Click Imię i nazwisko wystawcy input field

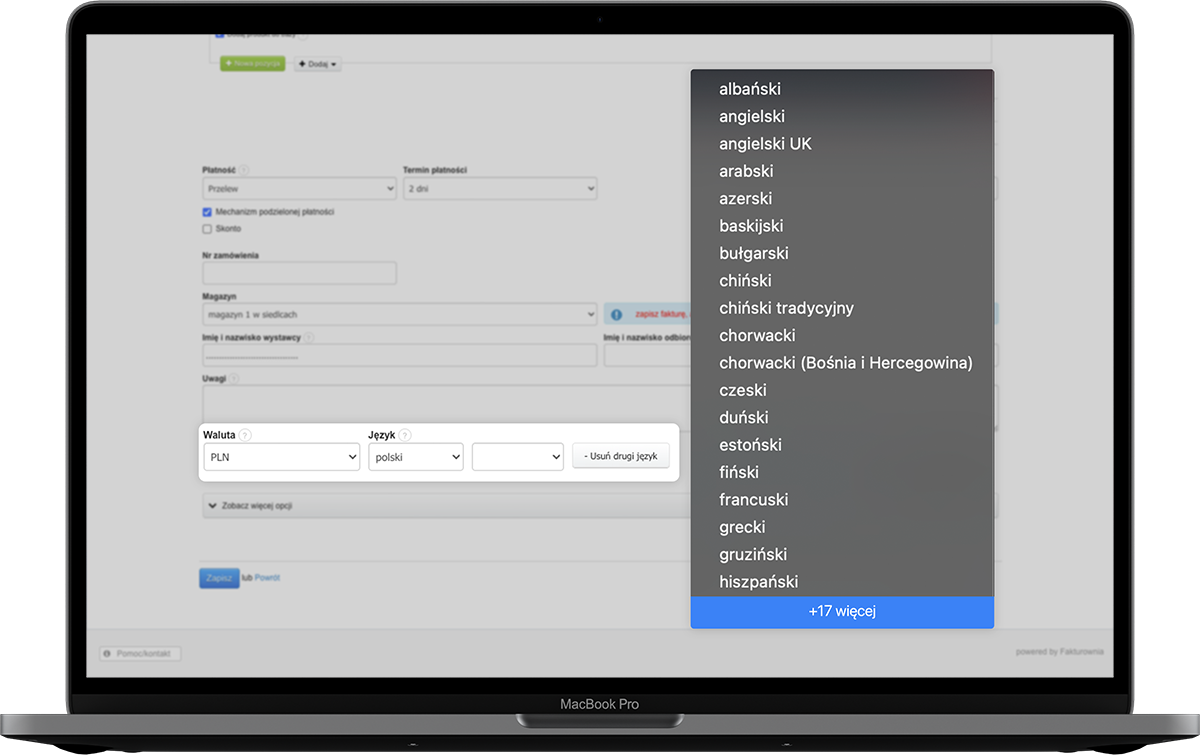pos(400,356)
